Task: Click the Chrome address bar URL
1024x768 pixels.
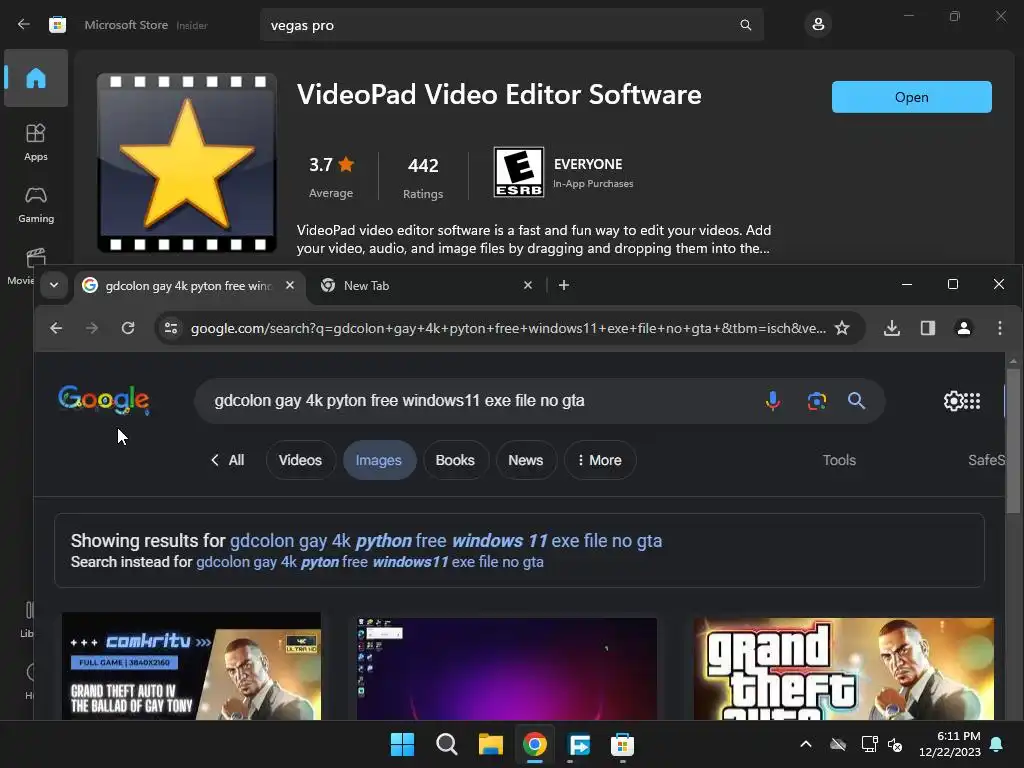Action: click(x=508, y=328)
